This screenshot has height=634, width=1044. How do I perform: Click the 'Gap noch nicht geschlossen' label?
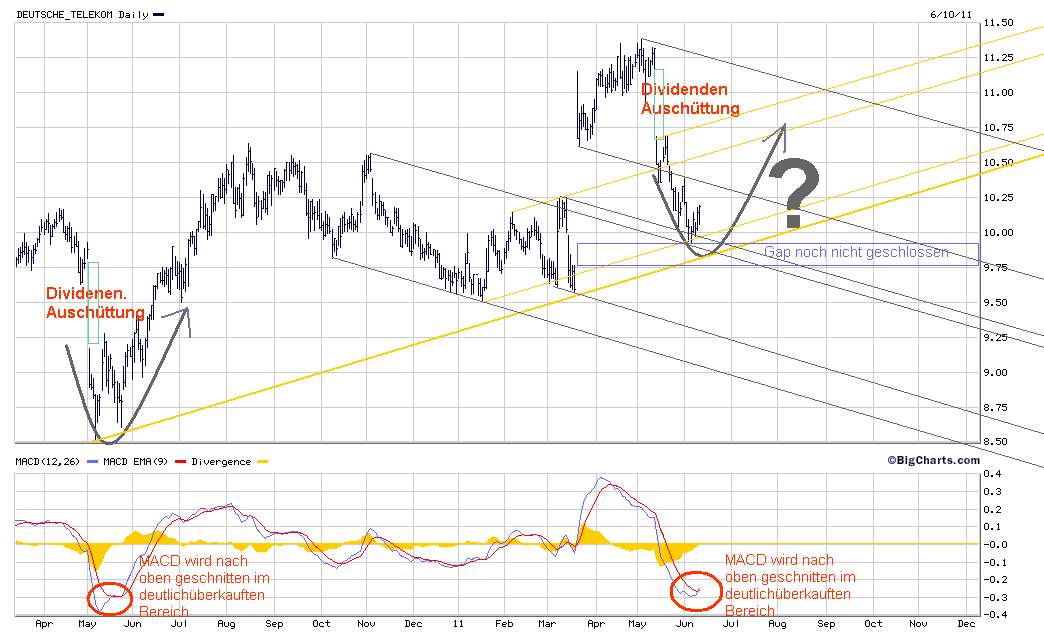click(856, 252)
